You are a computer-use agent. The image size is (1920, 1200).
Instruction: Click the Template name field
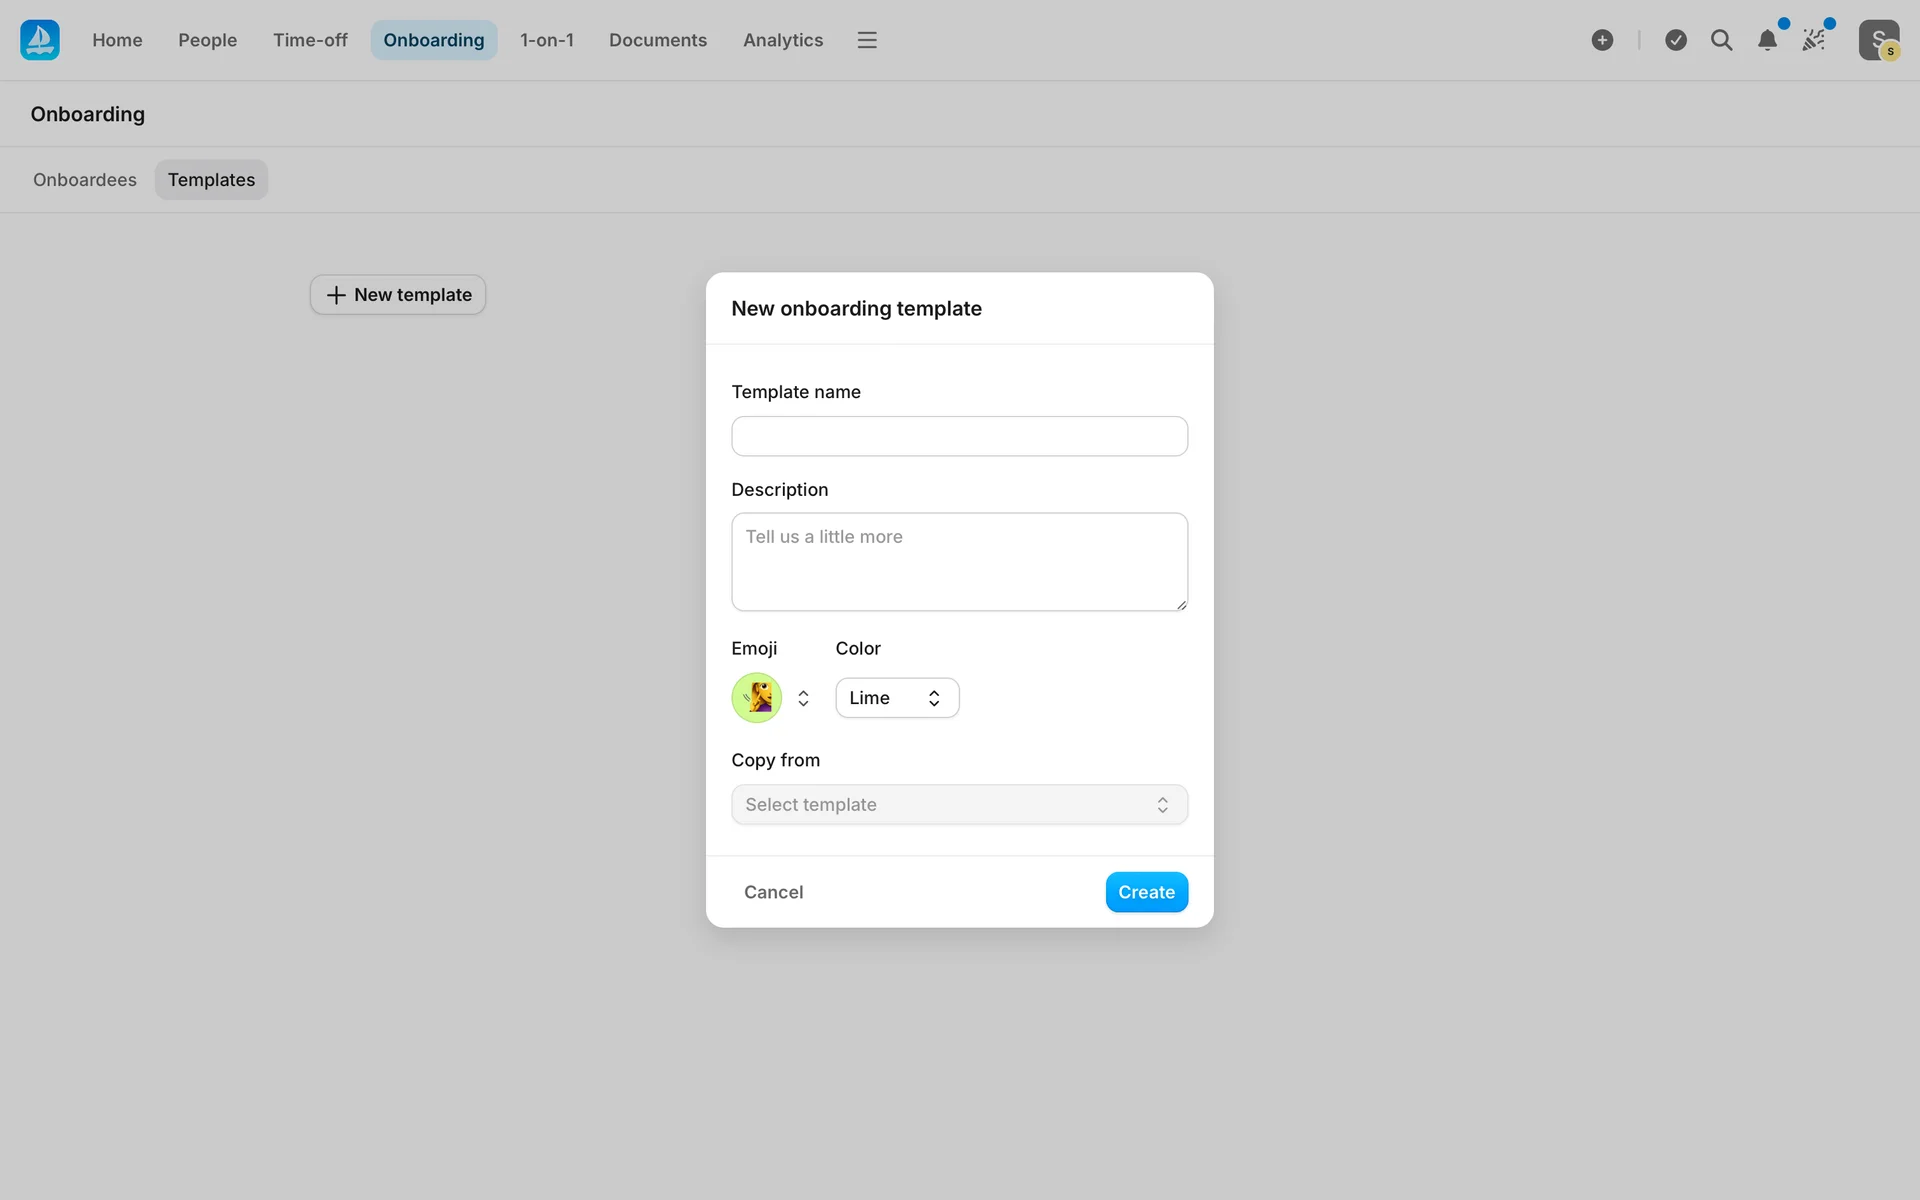click(959, 436)
